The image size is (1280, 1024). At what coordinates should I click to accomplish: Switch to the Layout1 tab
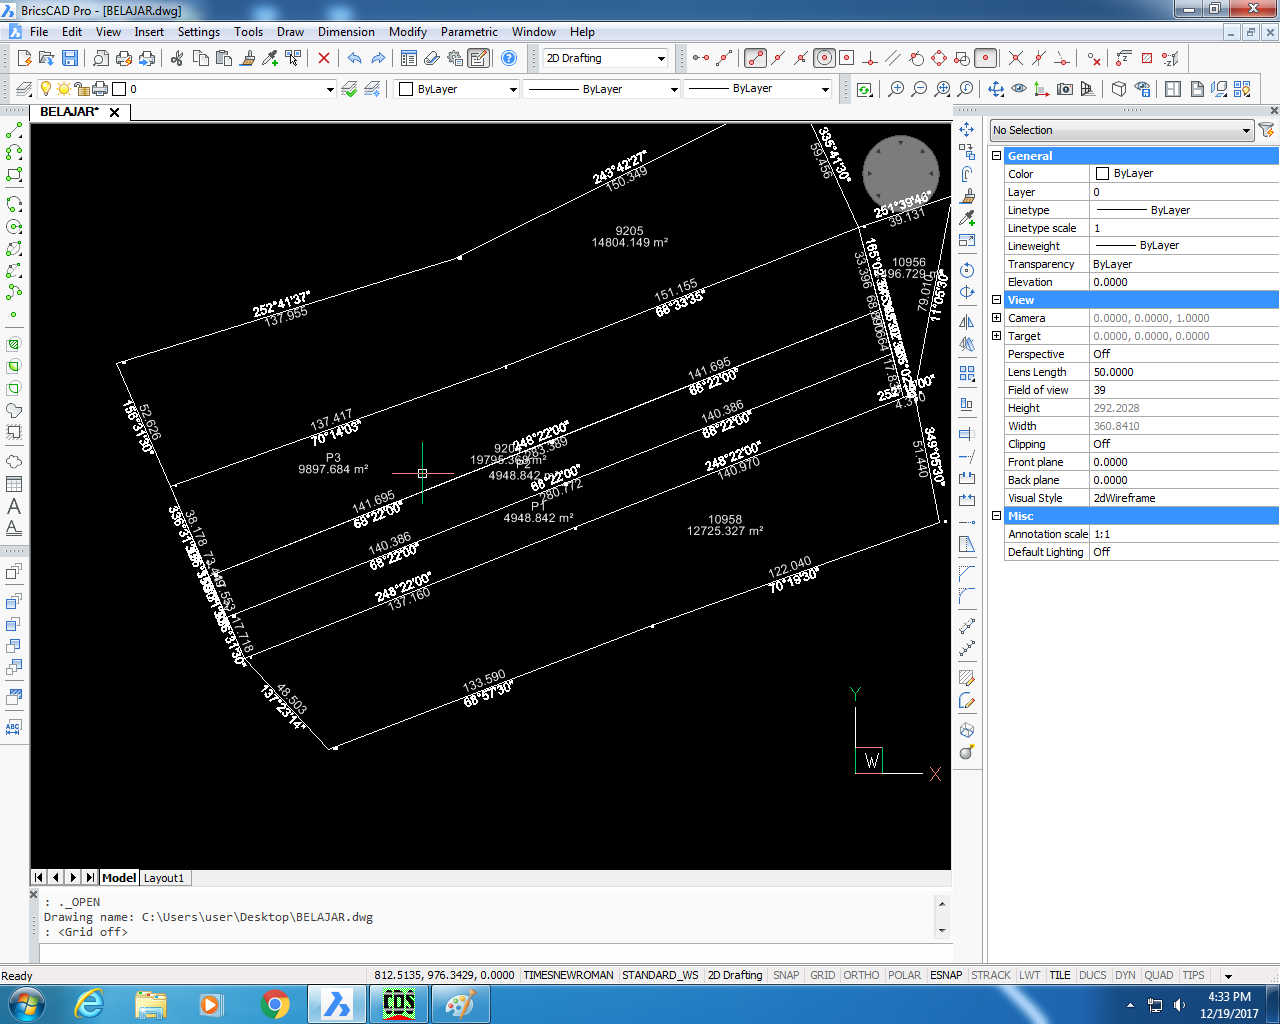click(164, 877)
